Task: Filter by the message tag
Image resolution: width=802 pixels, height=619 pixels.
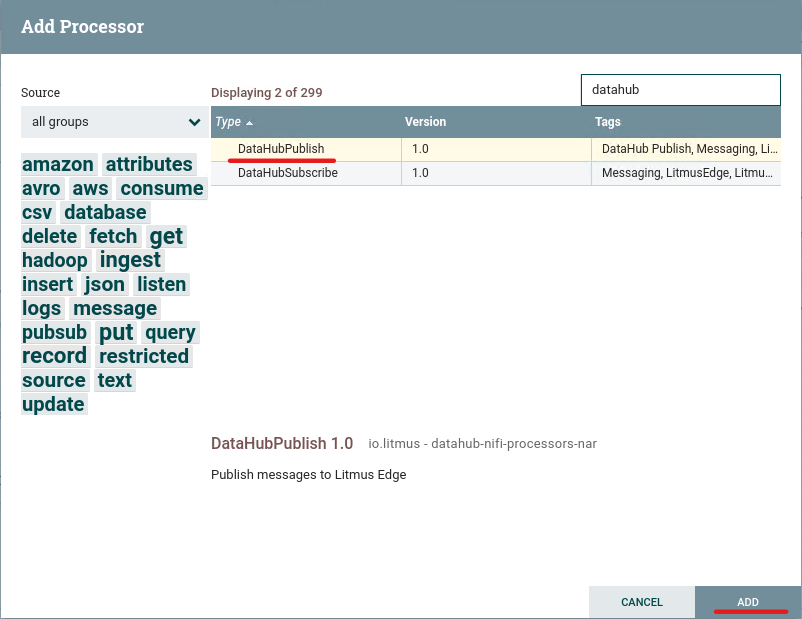Action: pyautogui.click(x=115, y=308)
